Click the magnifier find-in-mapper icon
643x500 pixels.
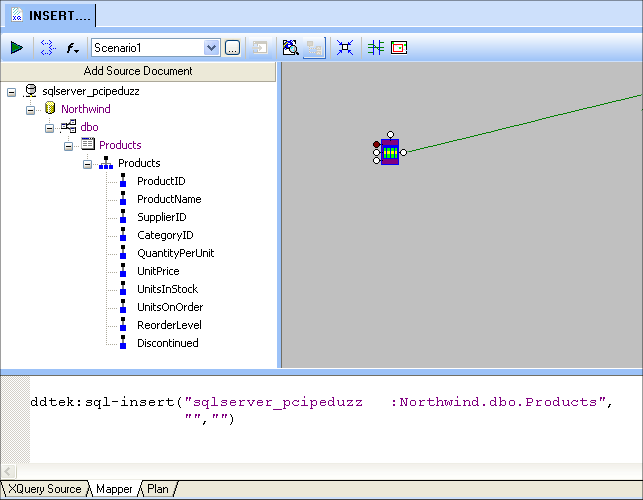coord(290,48)
